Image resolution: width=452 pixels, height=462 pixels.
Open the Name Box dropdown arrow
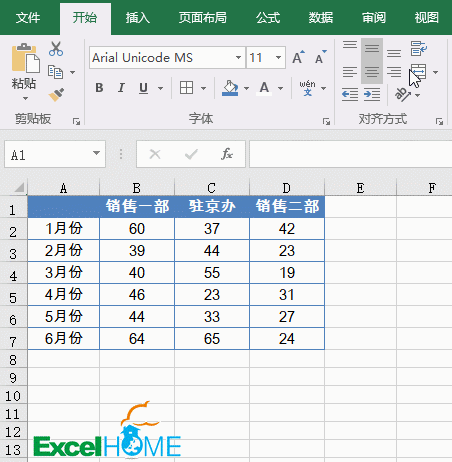click(x=96, y=153)
